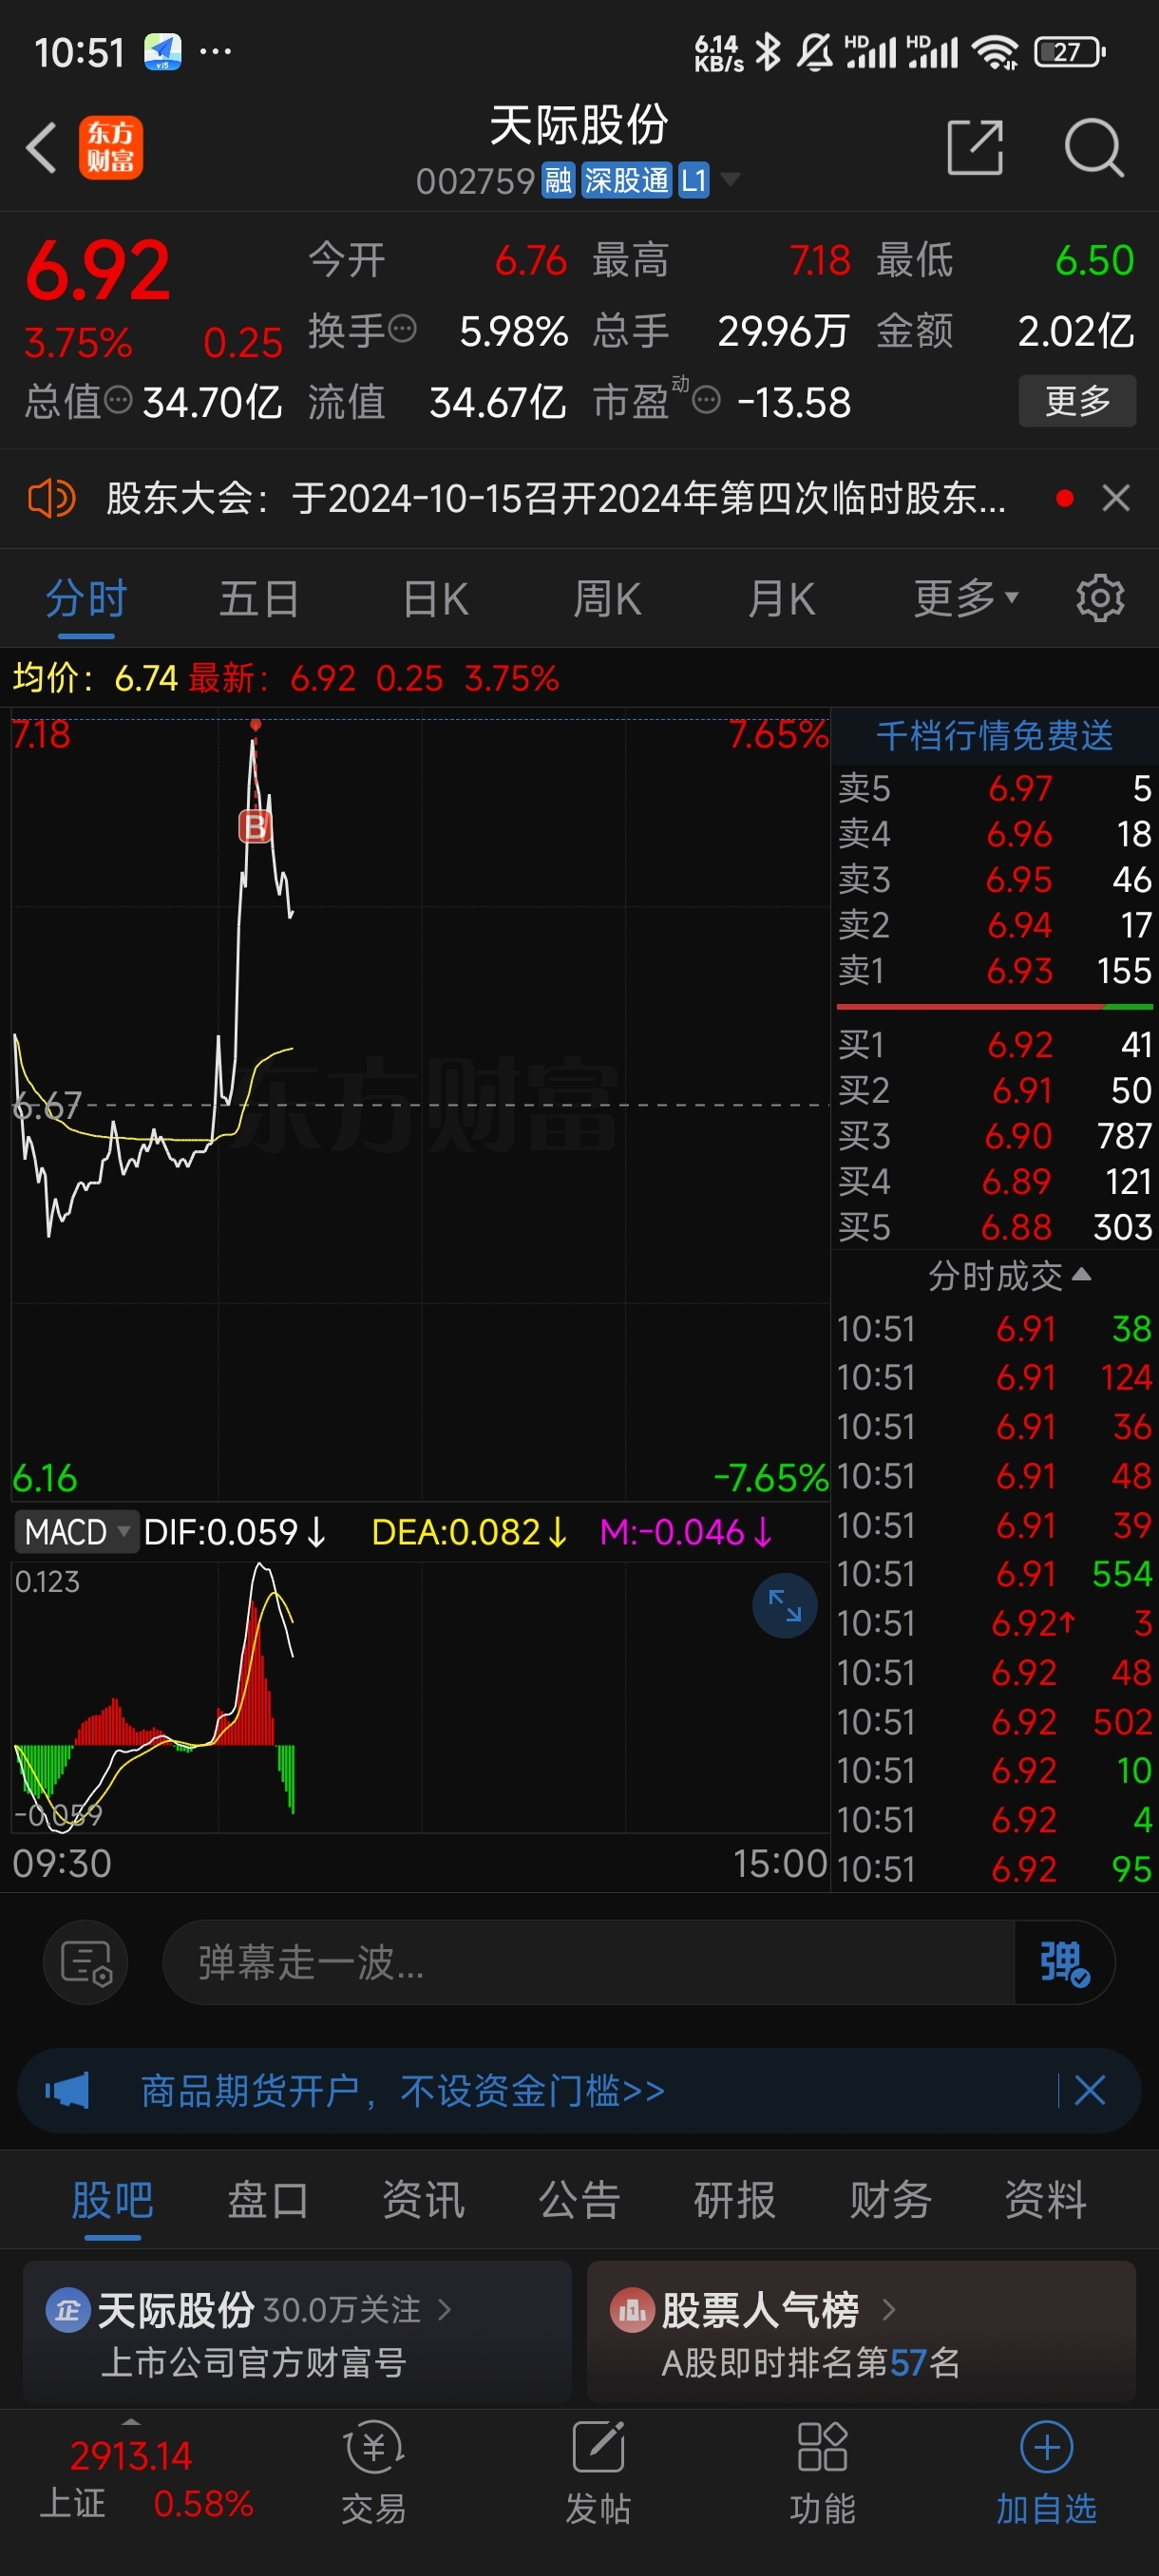Select the 买1 order row at 6.92
Screen dimensions: 1159x2576
pyautogui.click(x=994, y=1044)
